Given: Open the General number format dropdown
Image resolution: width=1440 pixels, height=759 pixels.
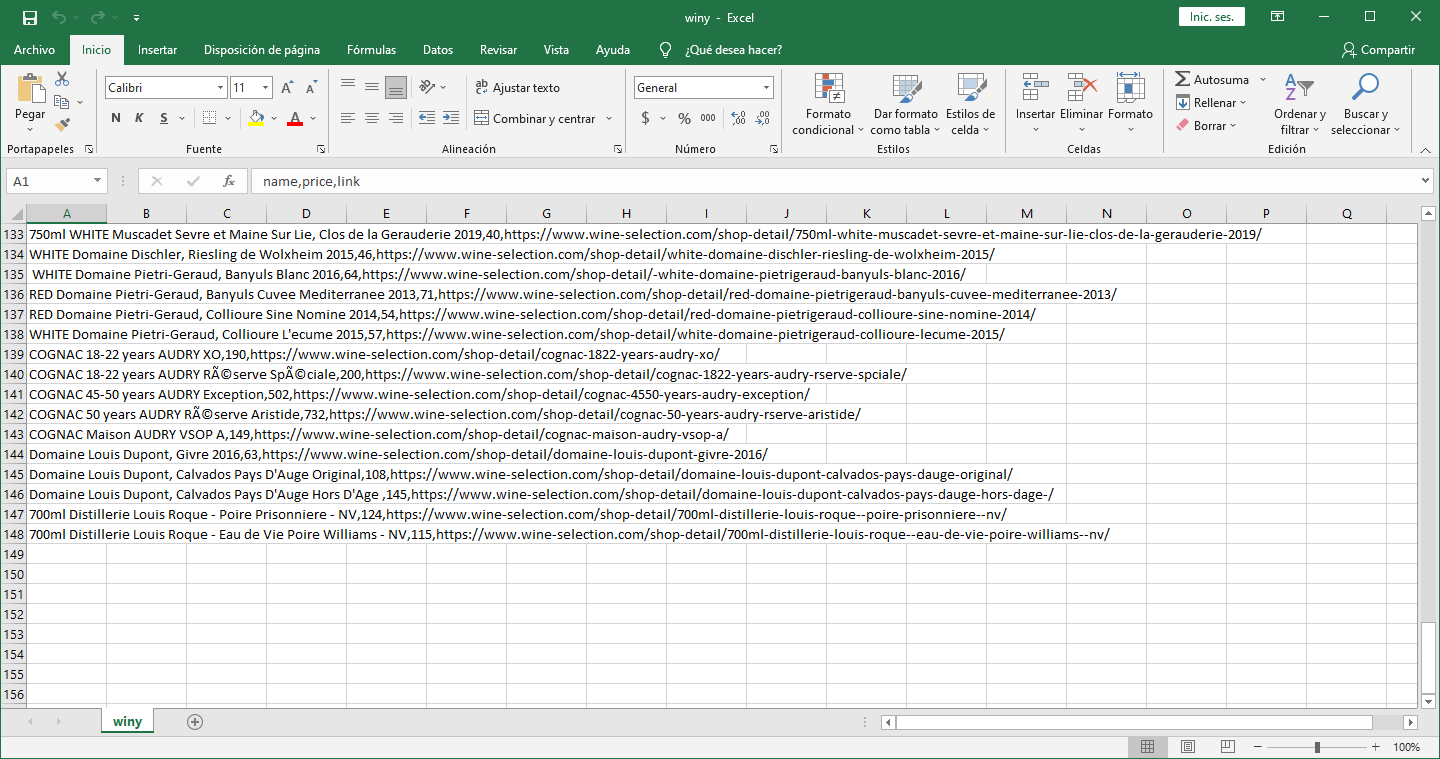Looking at the screenshot, I should [x=767, y=88].
